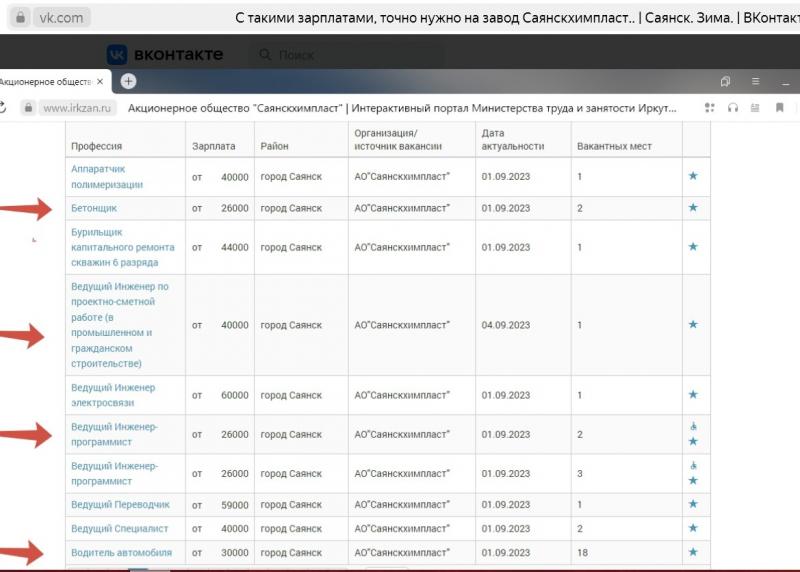Open the Бетонщик vacancy link

94,208
